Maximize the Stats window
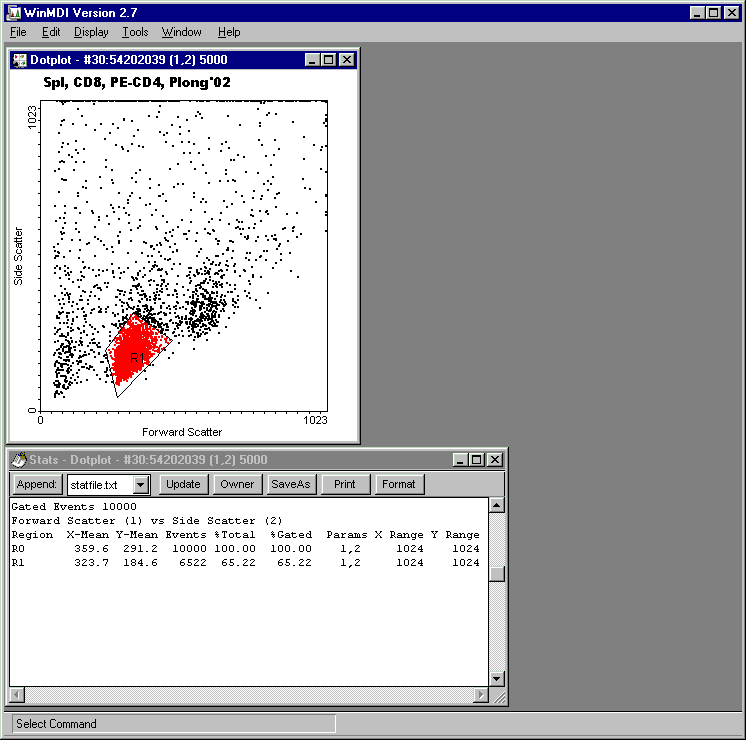Screen dimensions: 746x740 (x=477, y=460)
